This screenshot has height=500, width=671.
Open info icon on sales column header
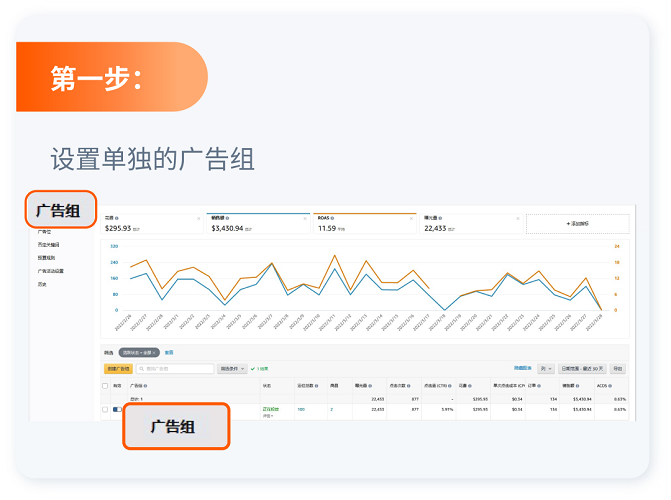pos(577,386)
